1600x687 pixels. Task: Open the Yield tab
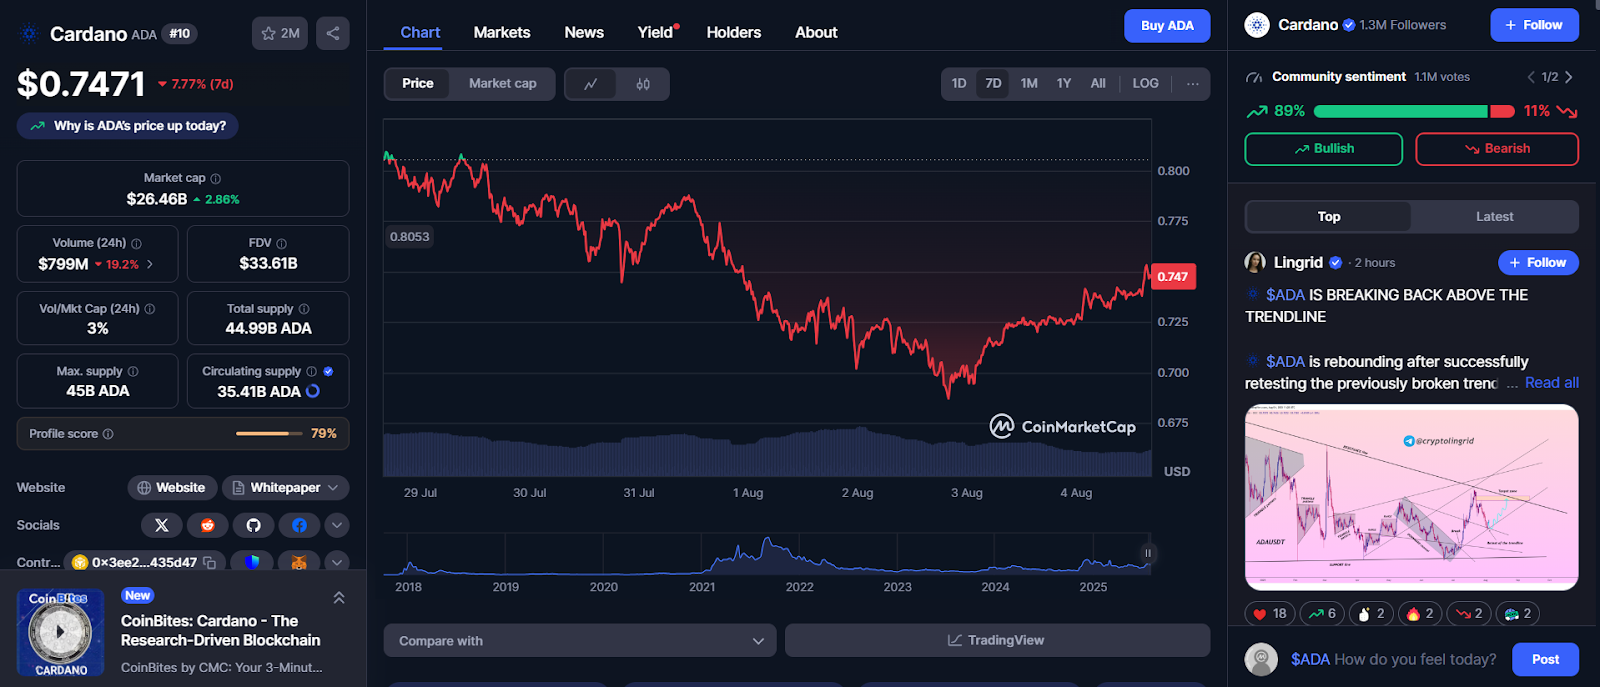(x=656, y=33)
